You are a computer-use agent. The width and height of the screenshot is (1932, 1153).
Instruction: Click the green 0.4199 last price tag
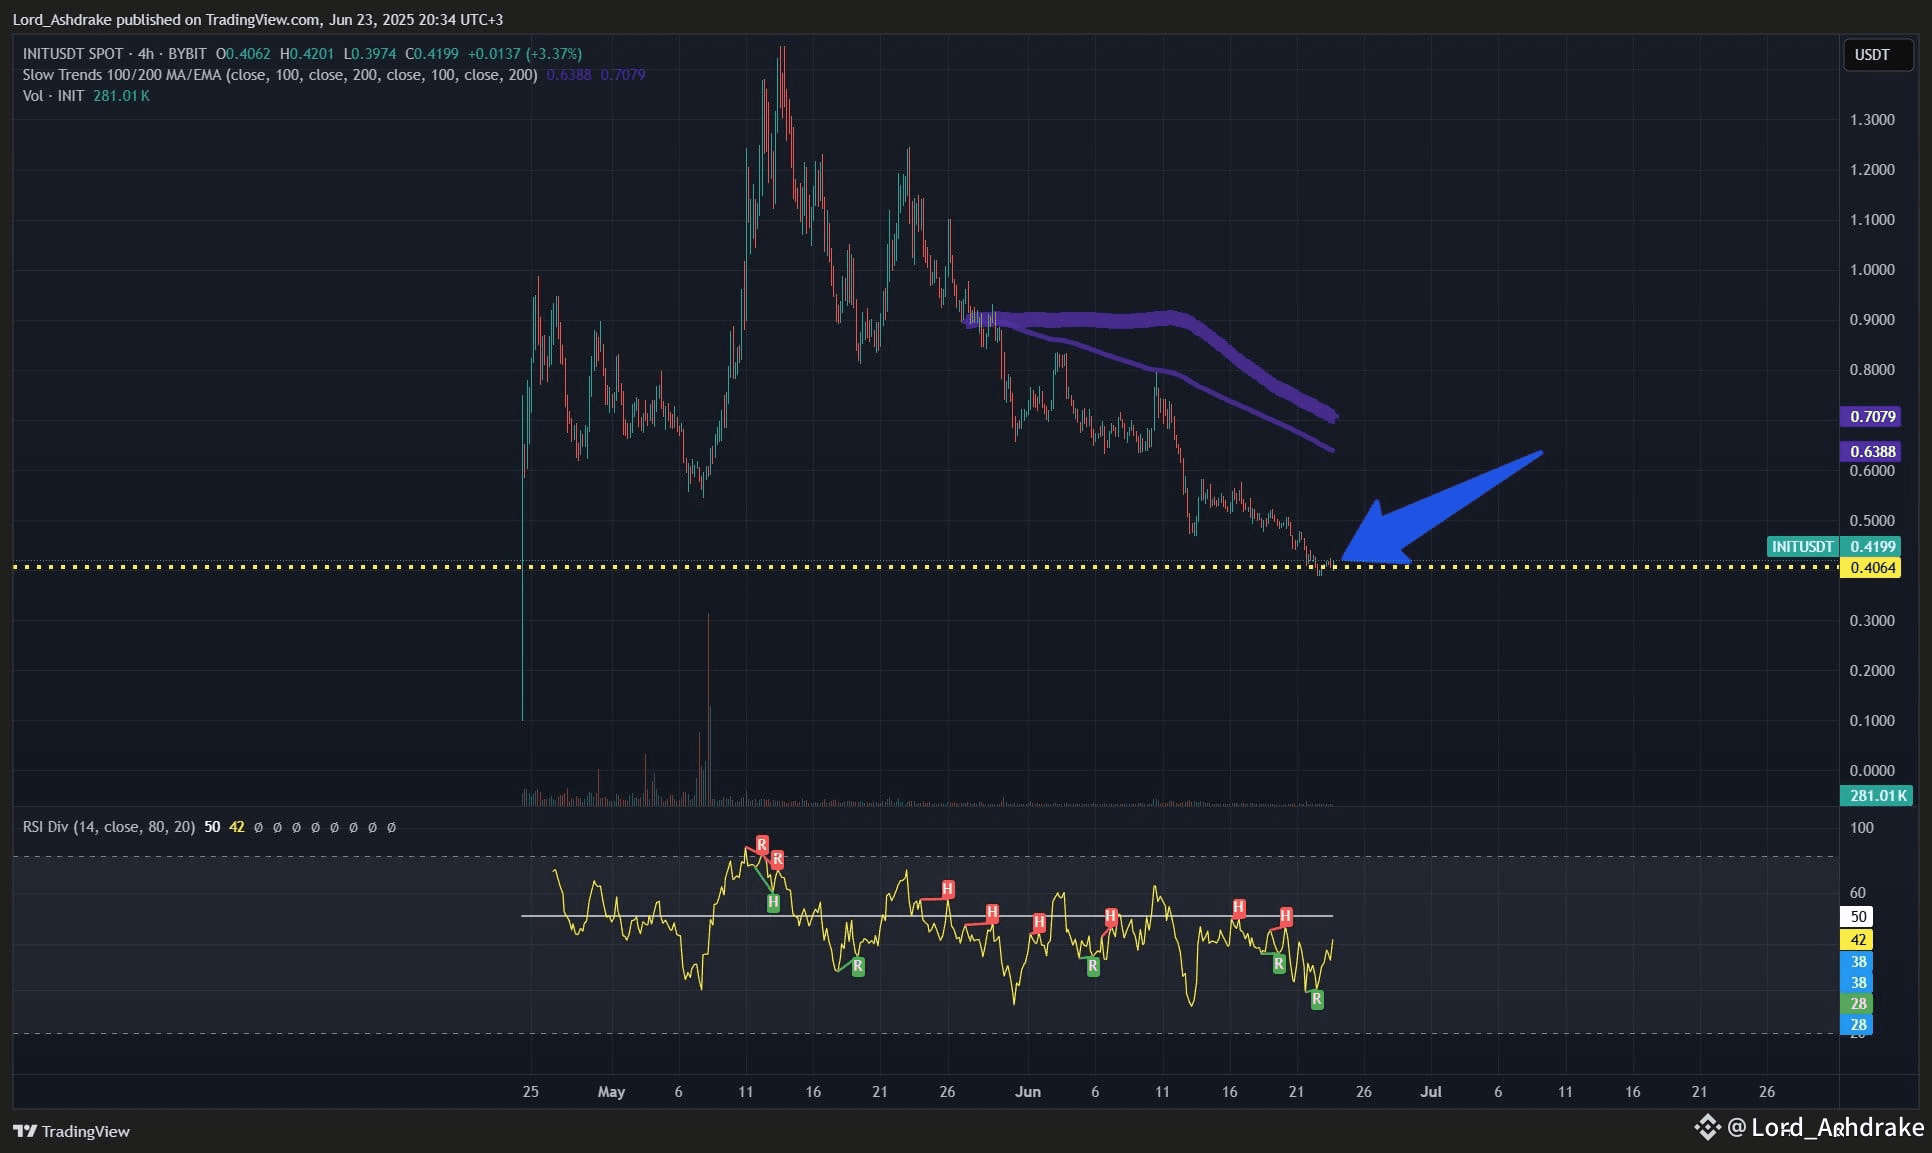(1872, 546)
